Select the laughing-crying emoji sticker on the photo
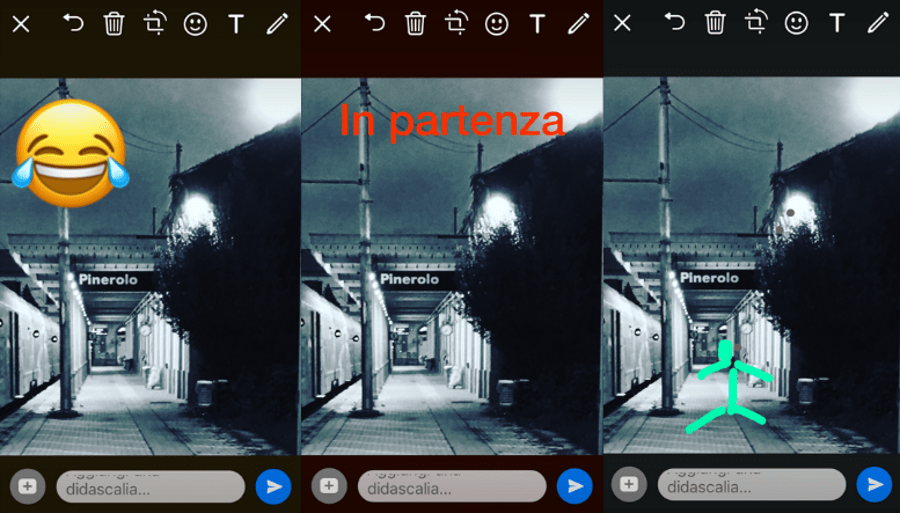The height and width of the screenshot is (513, 900). point(71,146)
